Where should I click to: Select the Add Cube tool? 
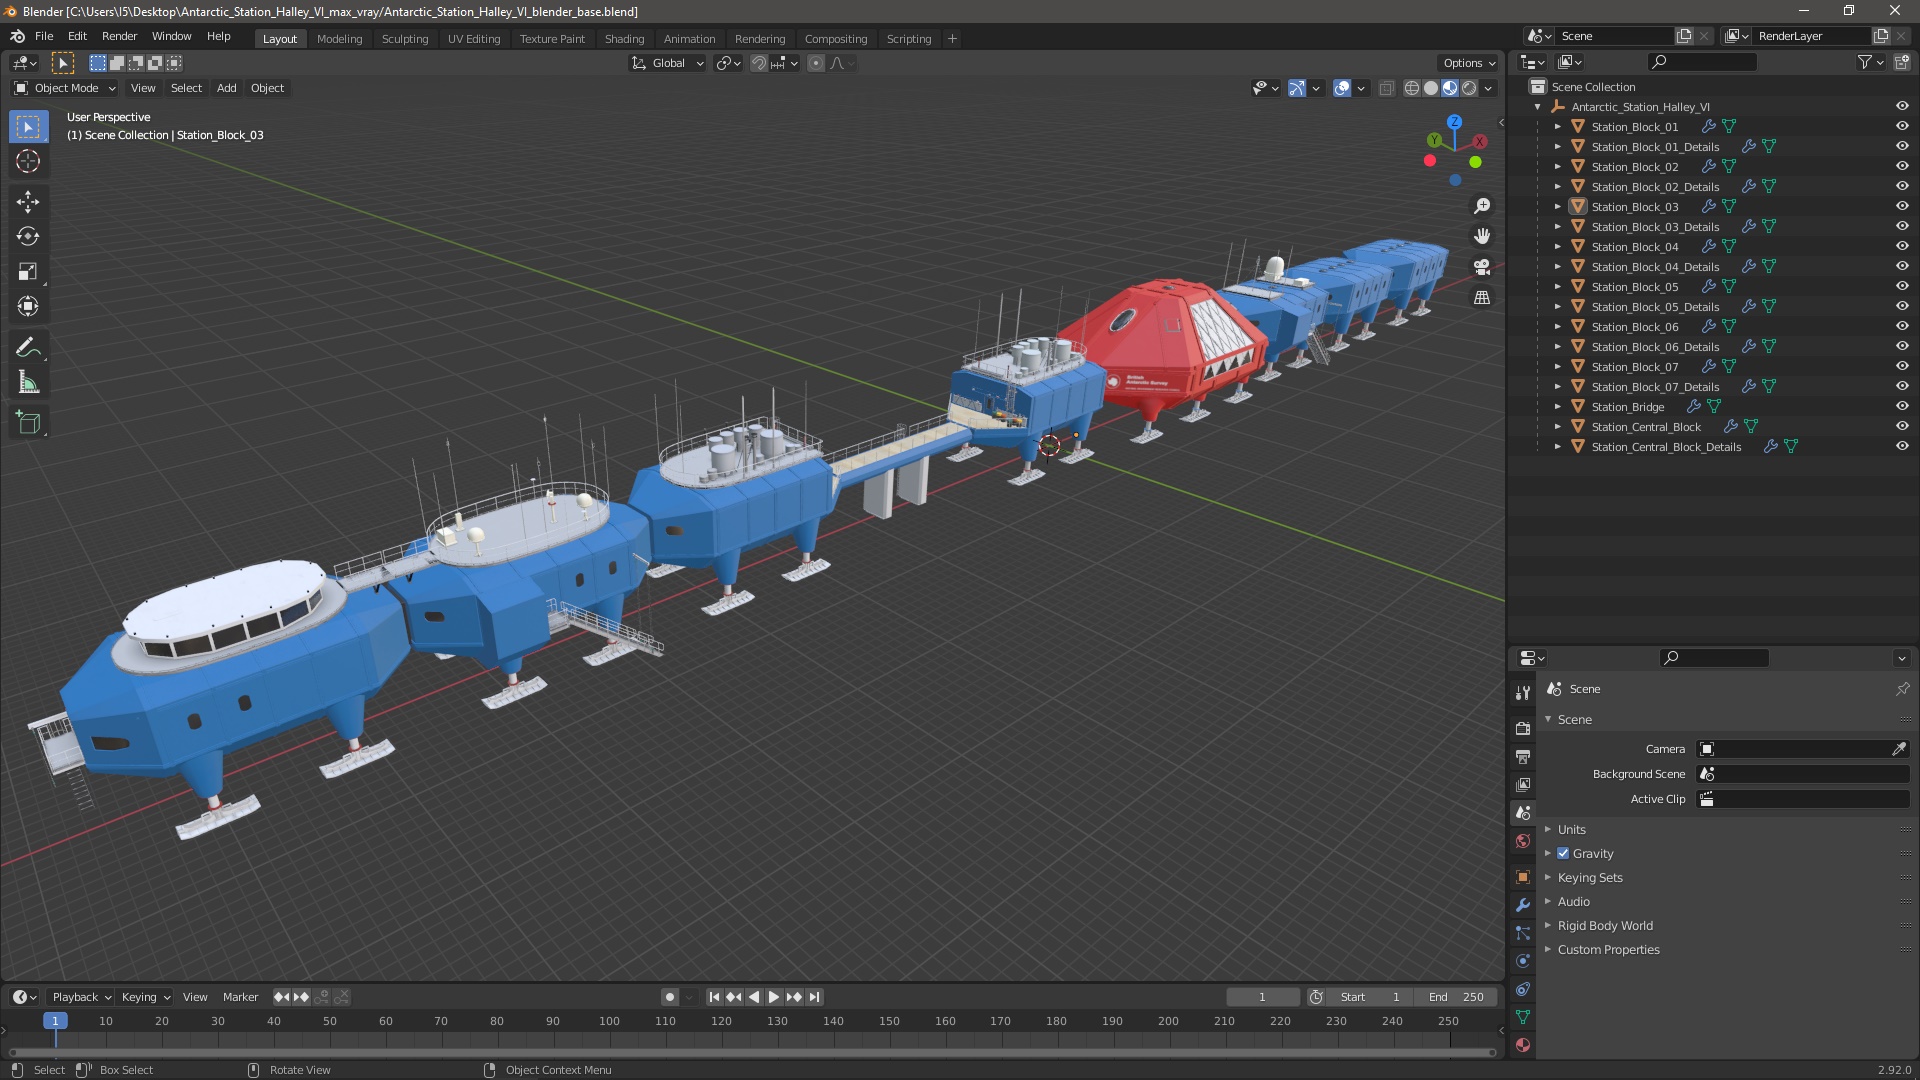(x=28, y=422)
